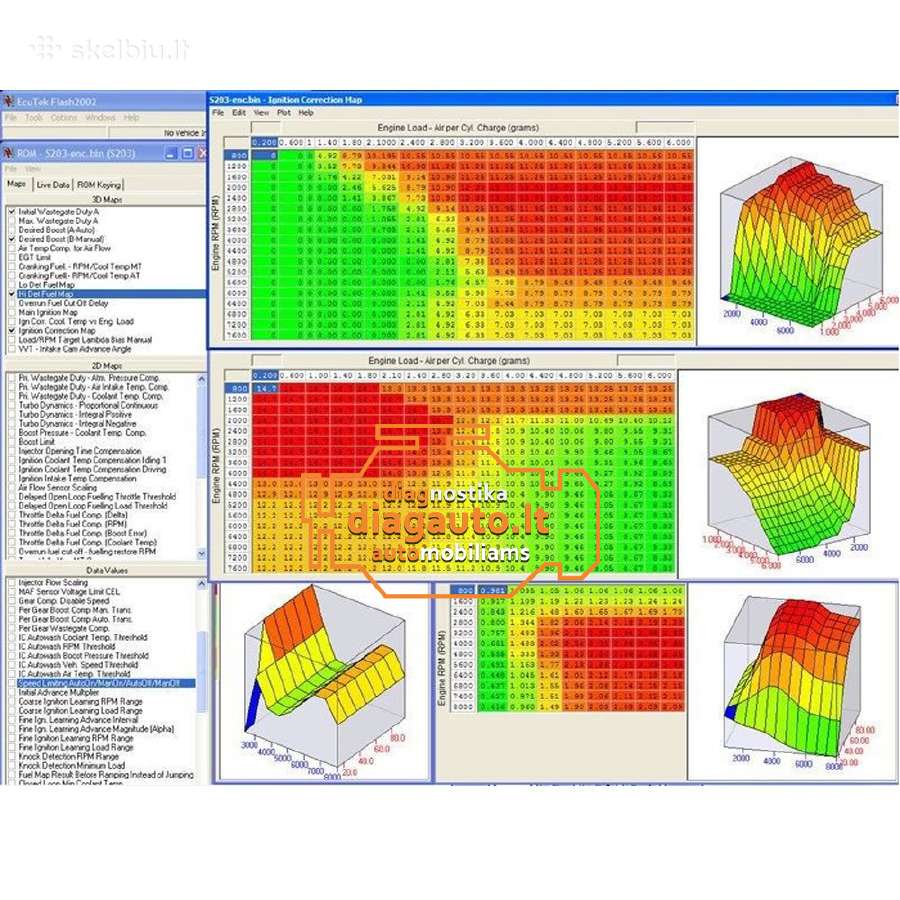This screenshot has height=900, width=900.
Task: Select MAF Sensor Voltage Limit CEL
Action: pyautogui.click(x=69, y=592)
